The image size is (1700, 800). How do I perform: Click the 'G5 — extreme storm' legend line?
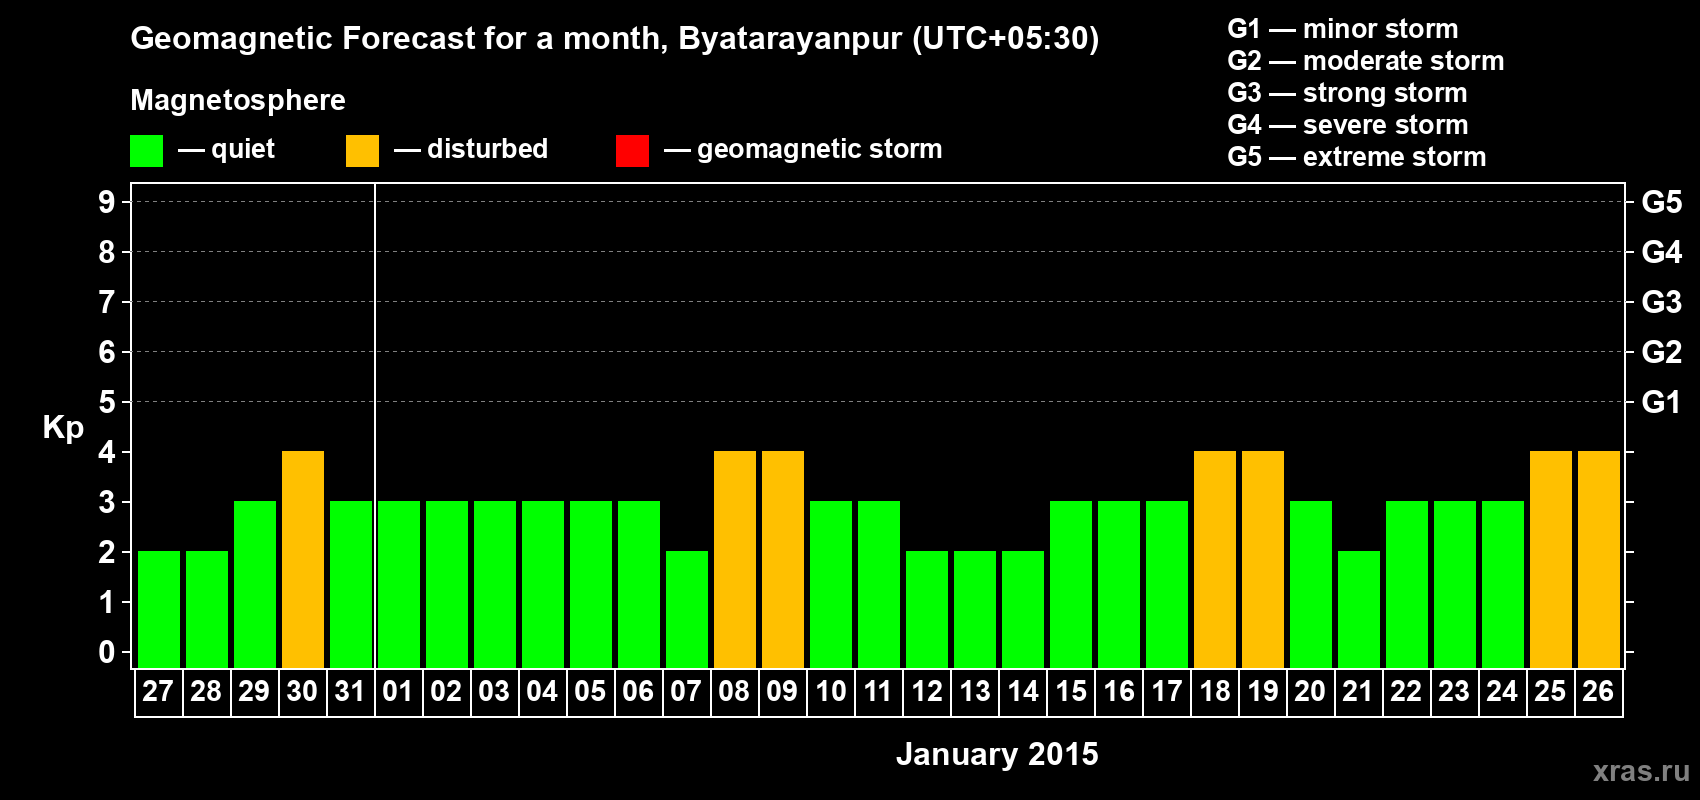tap(1356, 157)
